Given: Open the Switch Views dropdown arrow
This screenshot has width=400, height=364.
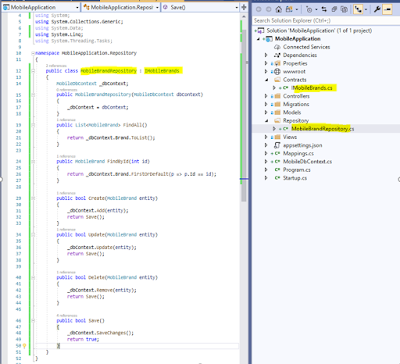Looking at the screenshot, I should 296,9.
